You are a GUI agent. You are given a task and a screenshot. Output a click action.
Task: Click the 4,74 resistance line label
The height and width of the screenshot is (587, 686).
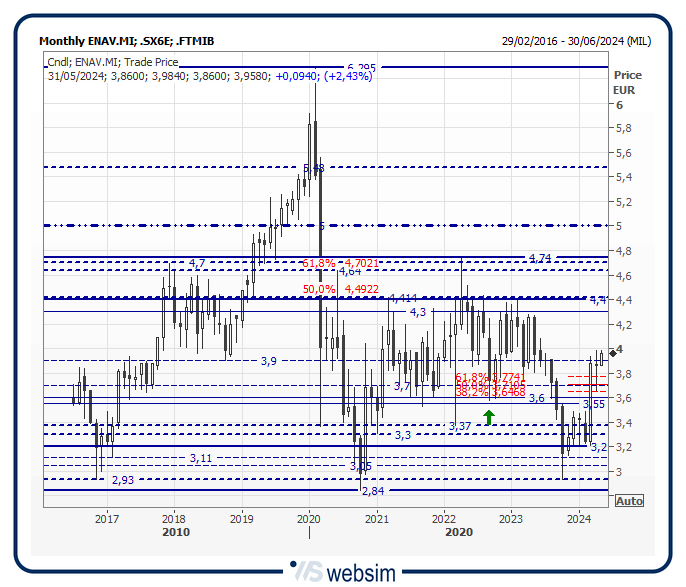(x=539, y=258)
